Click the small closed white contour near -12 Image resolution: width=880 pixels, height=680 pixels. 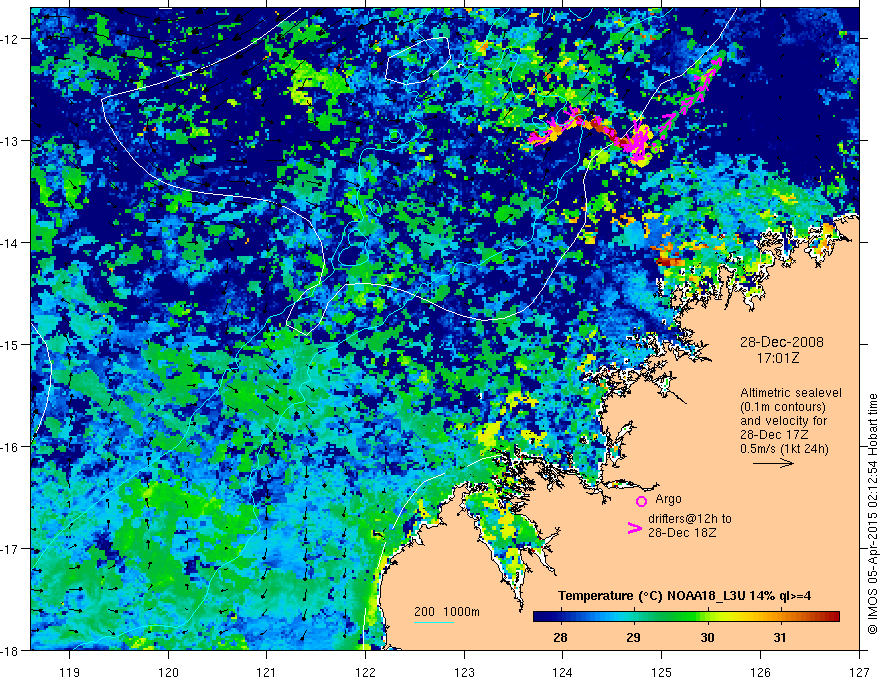419,61
